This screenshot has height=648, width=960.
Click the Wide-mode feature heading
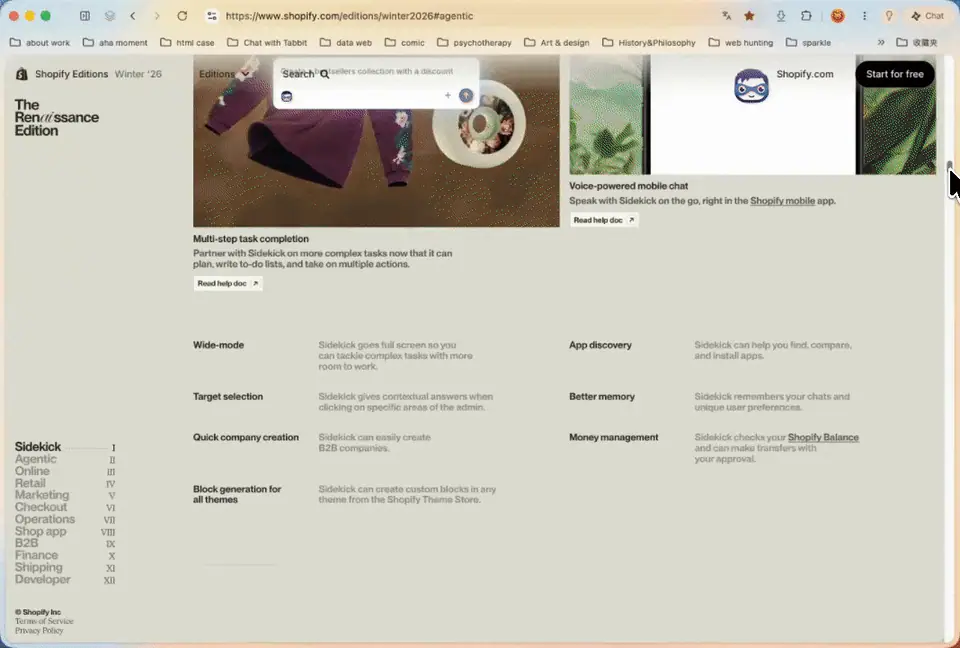point(218,345)
